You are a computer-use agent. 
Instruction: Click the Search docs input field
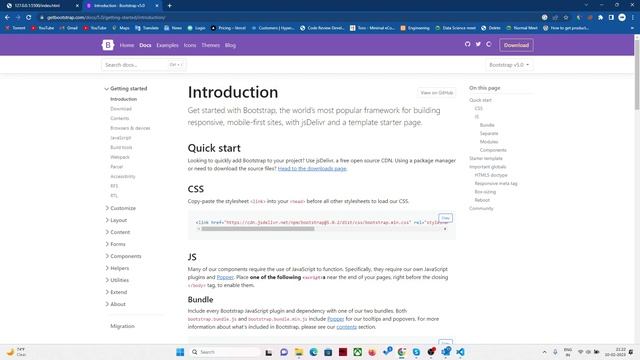point(144,65)
